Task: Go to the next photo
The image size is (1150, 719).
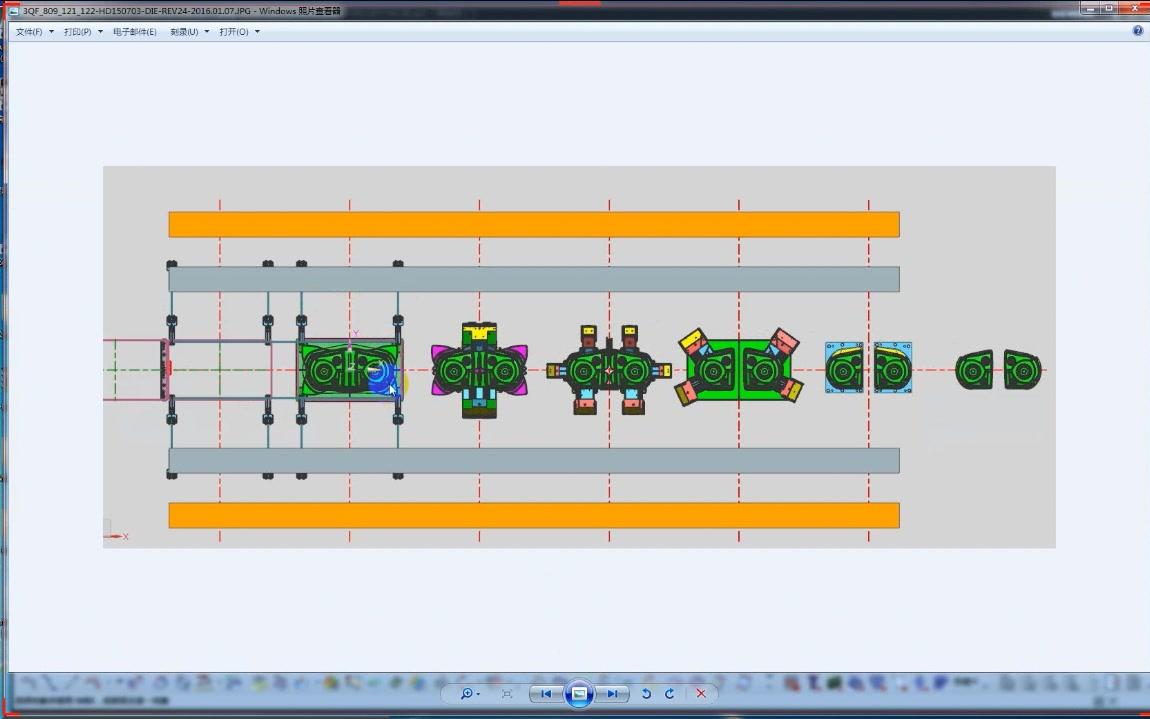Action: pos(612,693)
